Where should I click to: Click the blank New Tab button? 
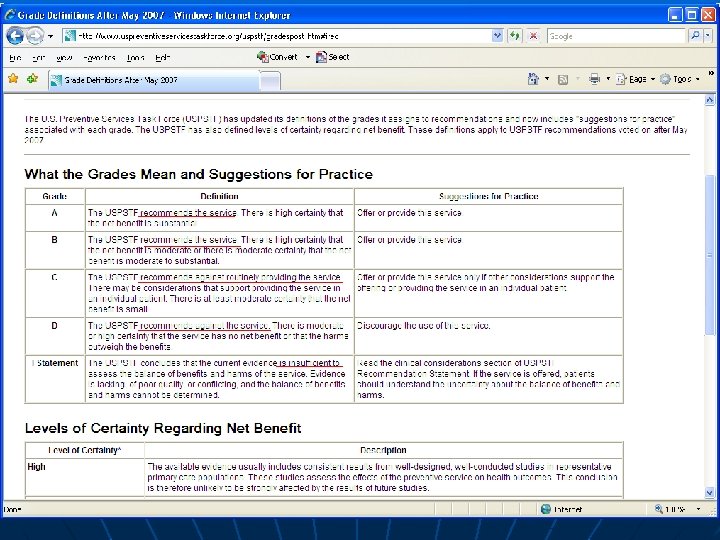coord(270,81)
